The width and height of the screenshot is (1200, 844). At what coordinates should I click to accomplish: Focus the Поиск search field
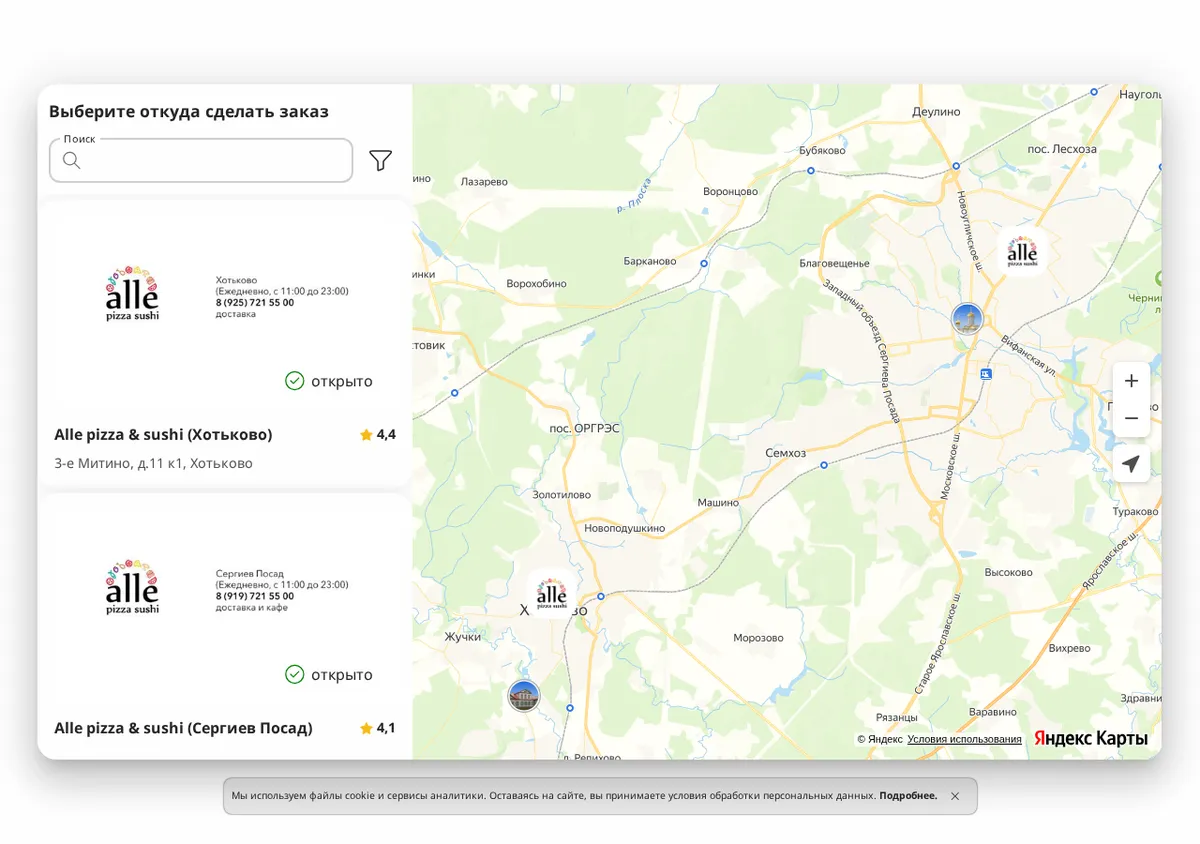201,160
